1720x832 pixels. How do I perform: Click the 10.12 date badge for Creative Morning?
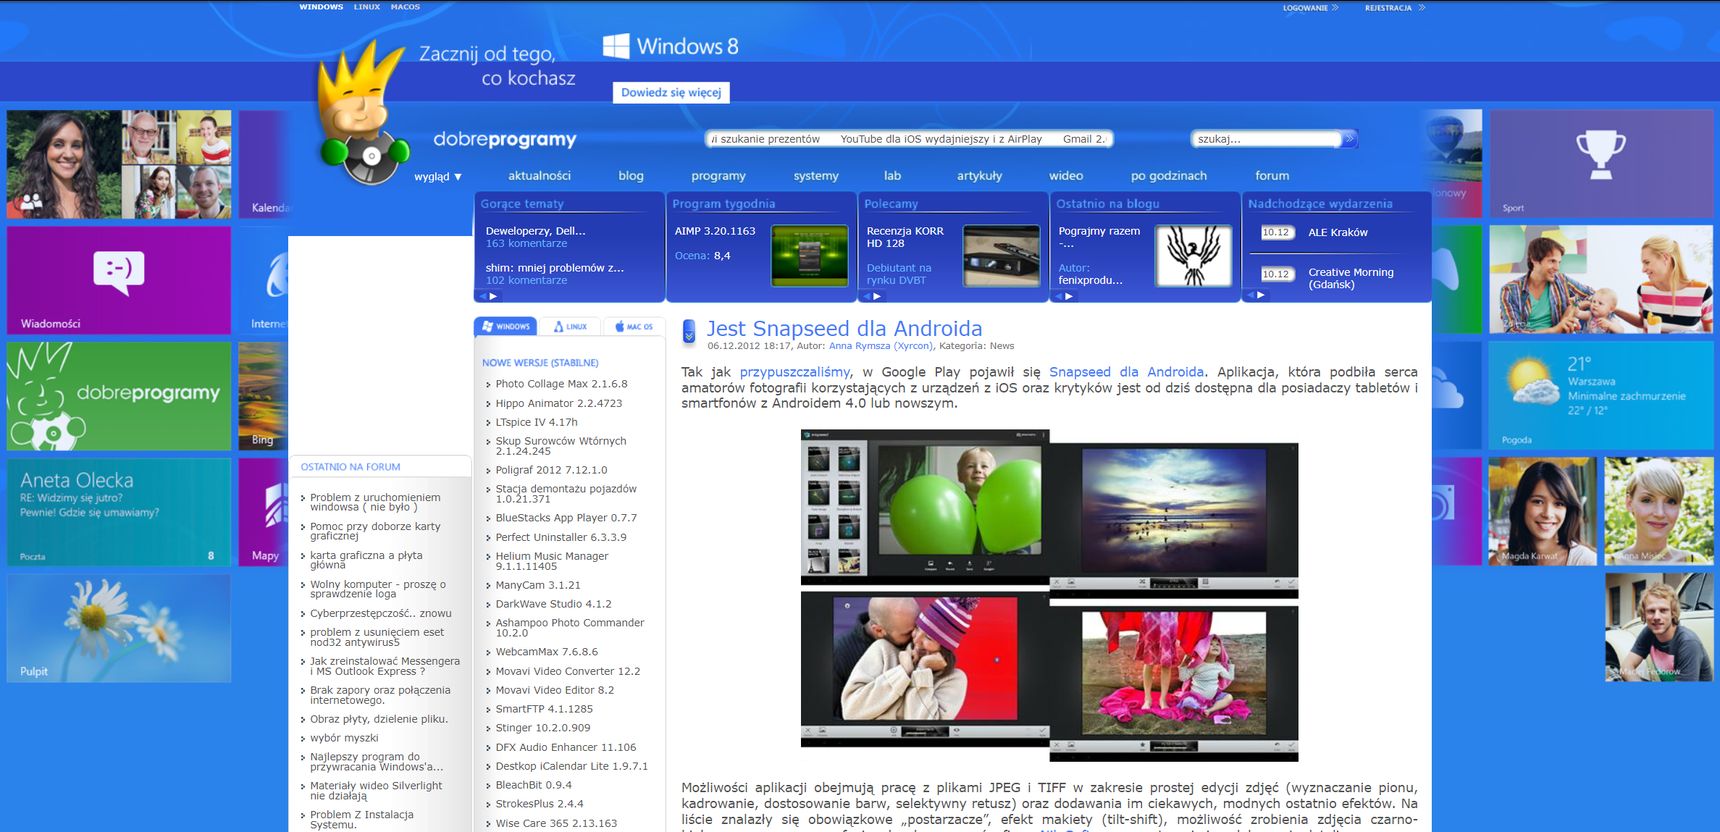[x=1276, y=274]
